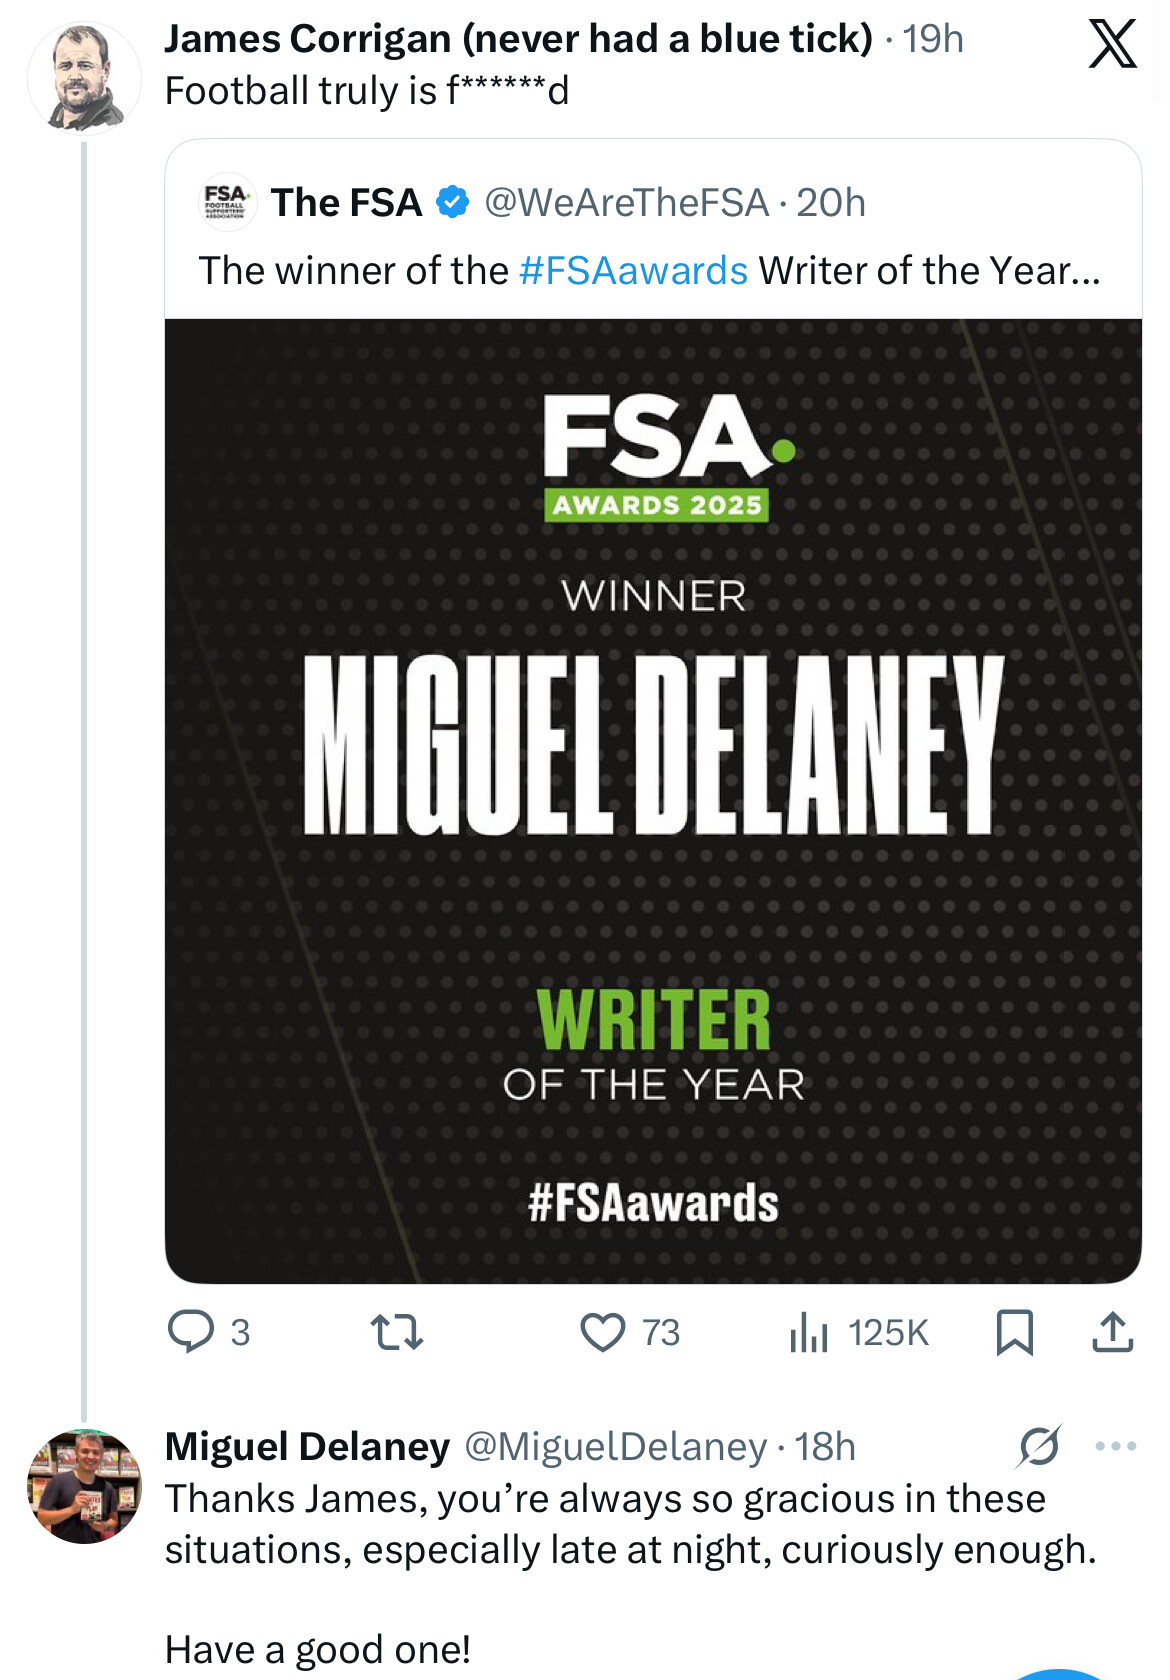Click The FSA avatar logo

click(227, 202)
